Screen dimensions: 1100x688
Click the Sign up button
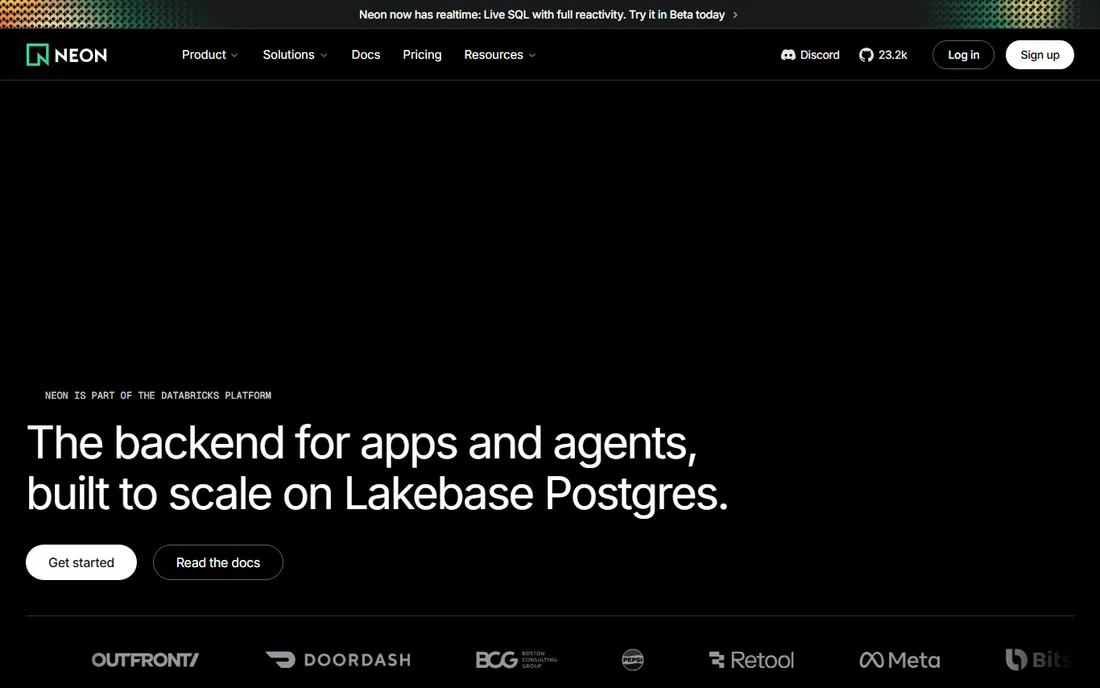1040,55
